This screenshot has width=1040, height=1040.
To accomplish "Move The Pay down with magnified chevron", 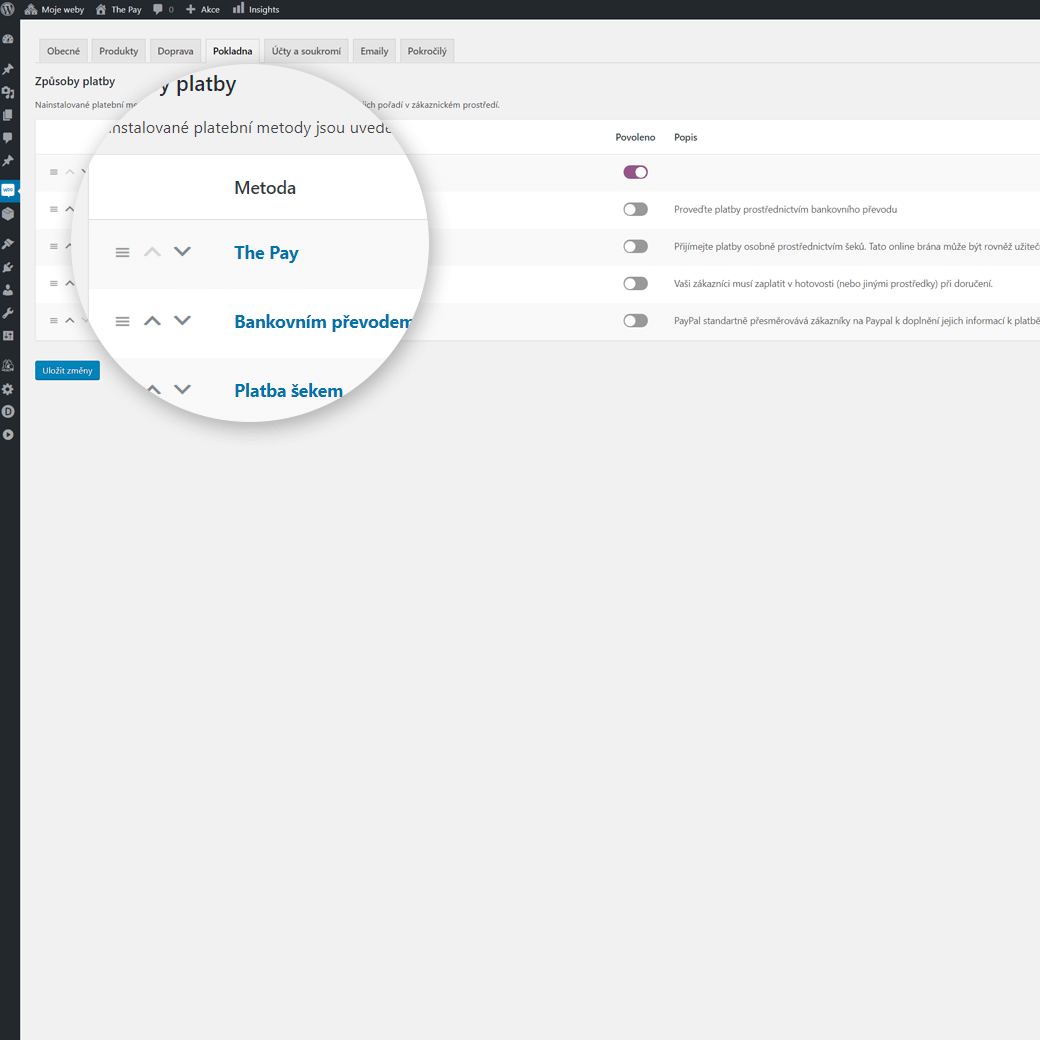I will 182,252.
